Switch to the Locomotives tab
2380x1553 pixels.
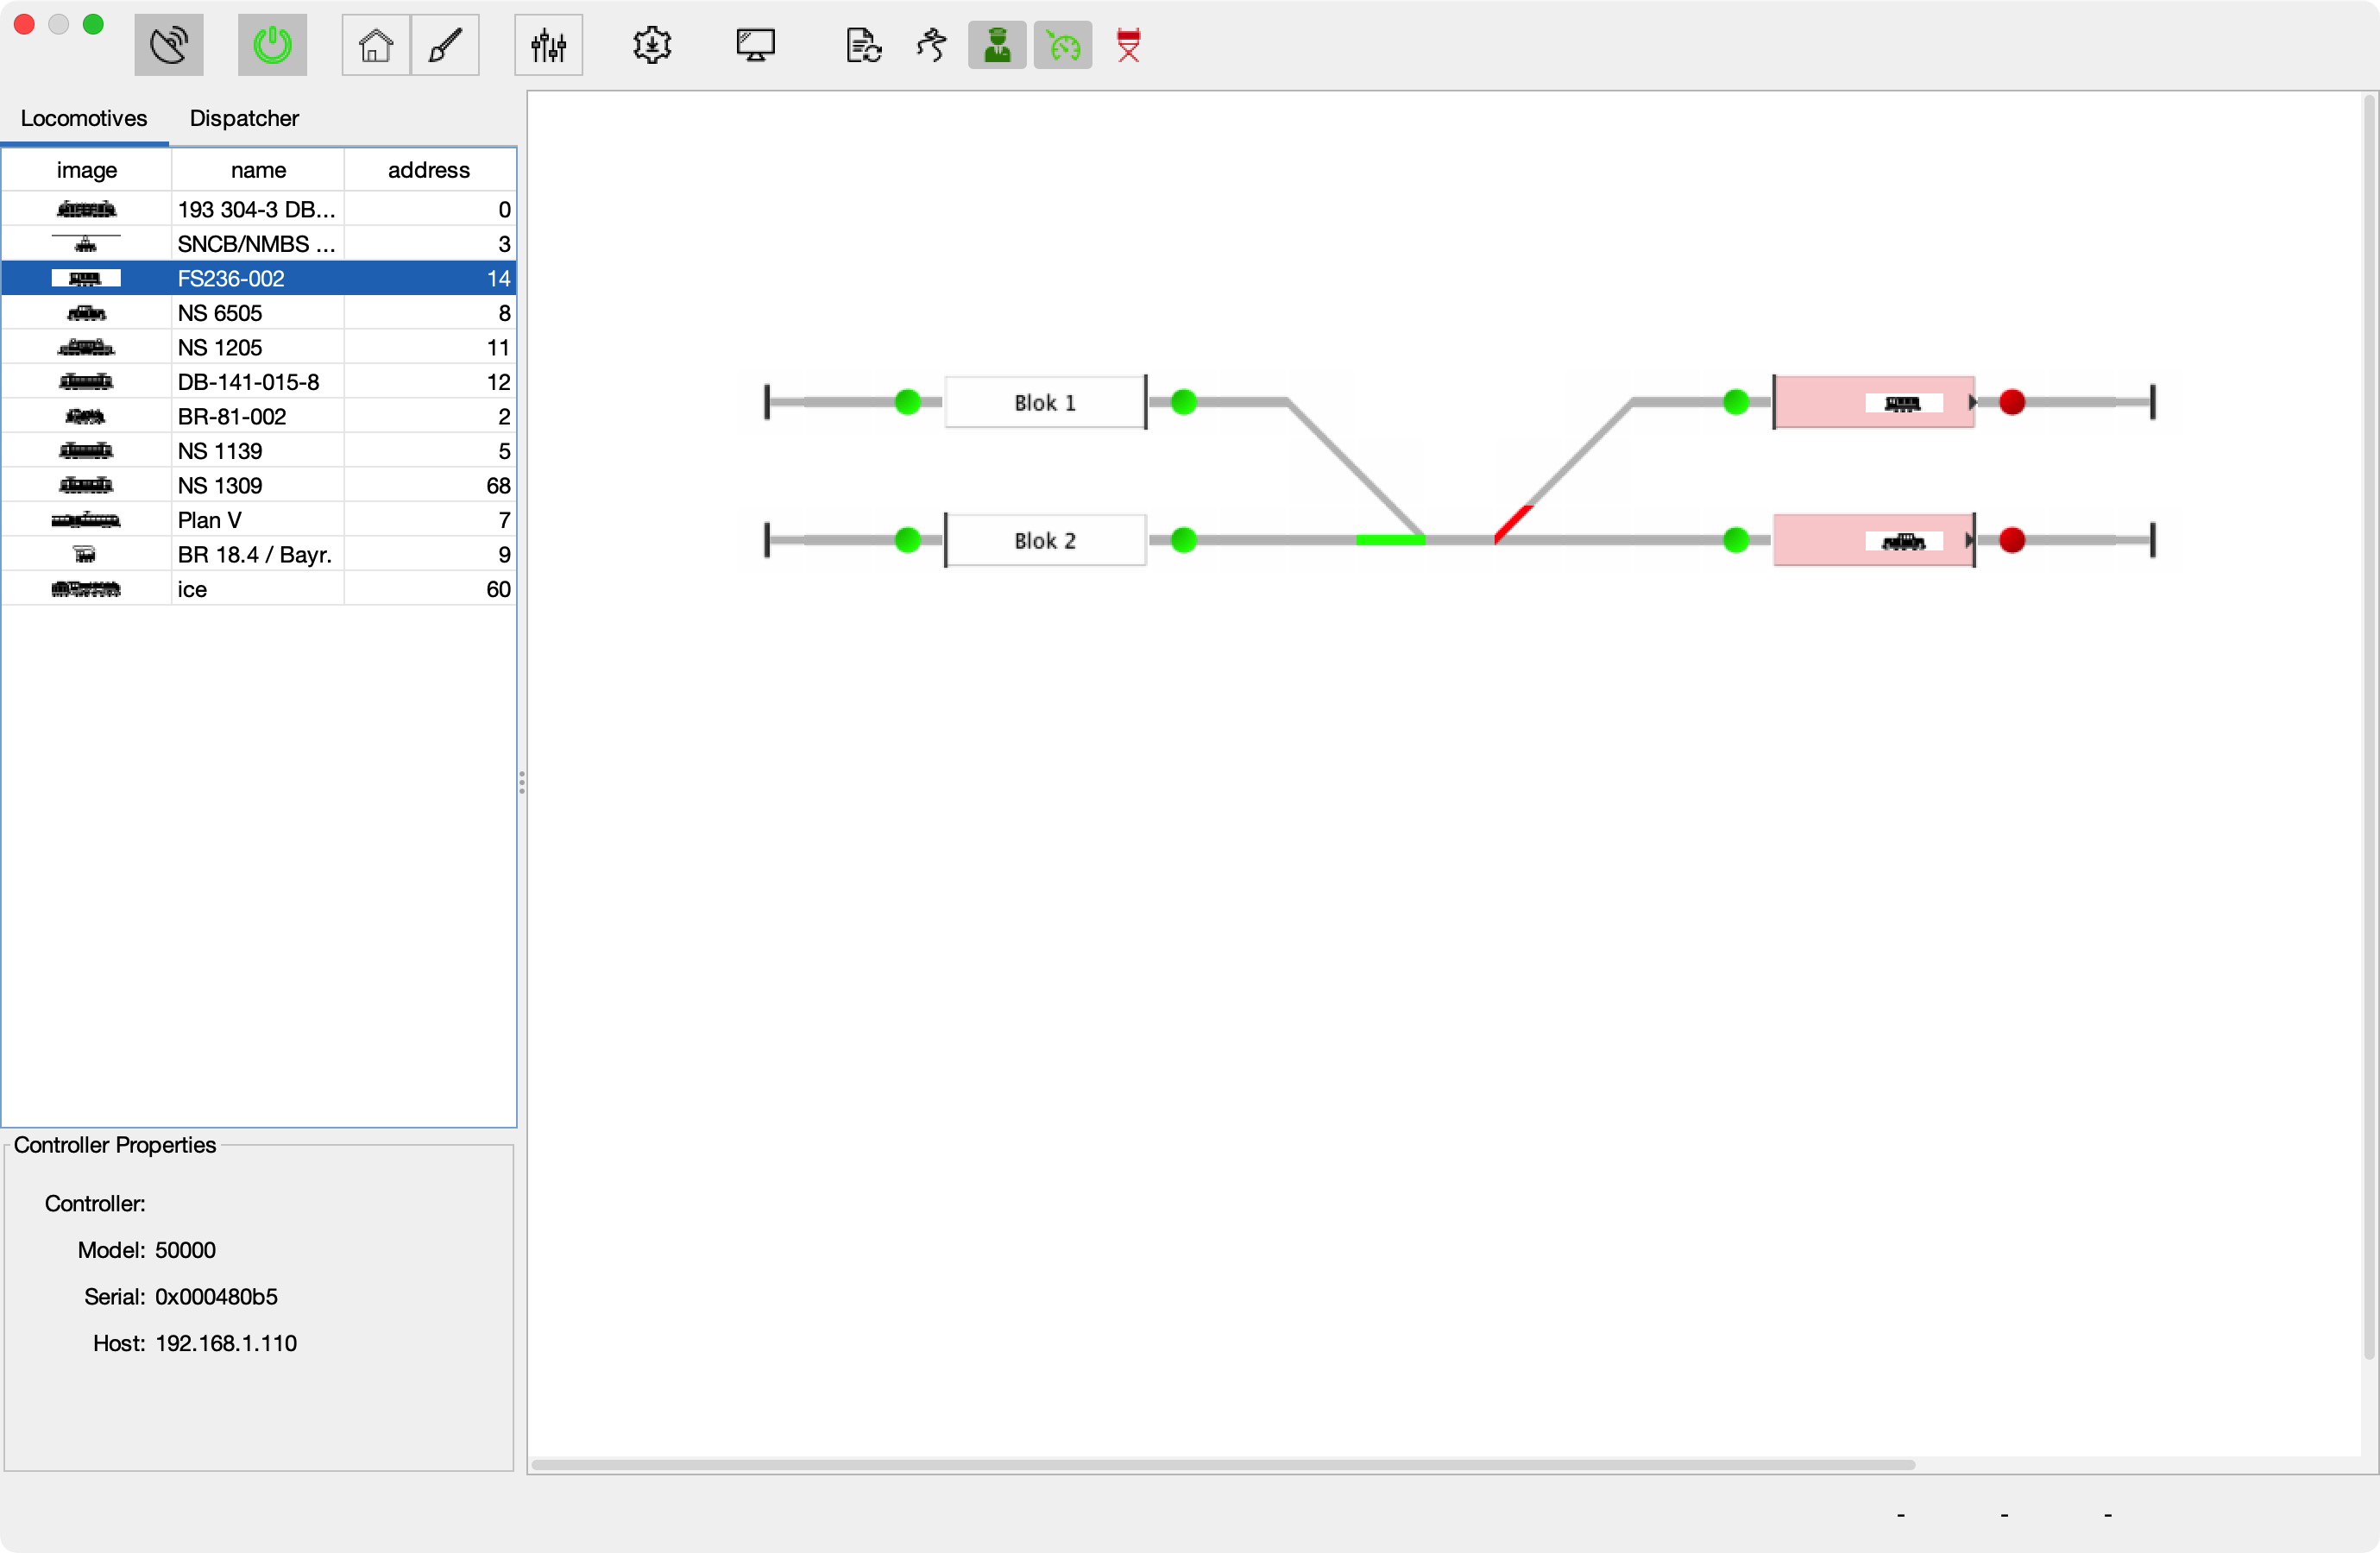click(84, 118)
